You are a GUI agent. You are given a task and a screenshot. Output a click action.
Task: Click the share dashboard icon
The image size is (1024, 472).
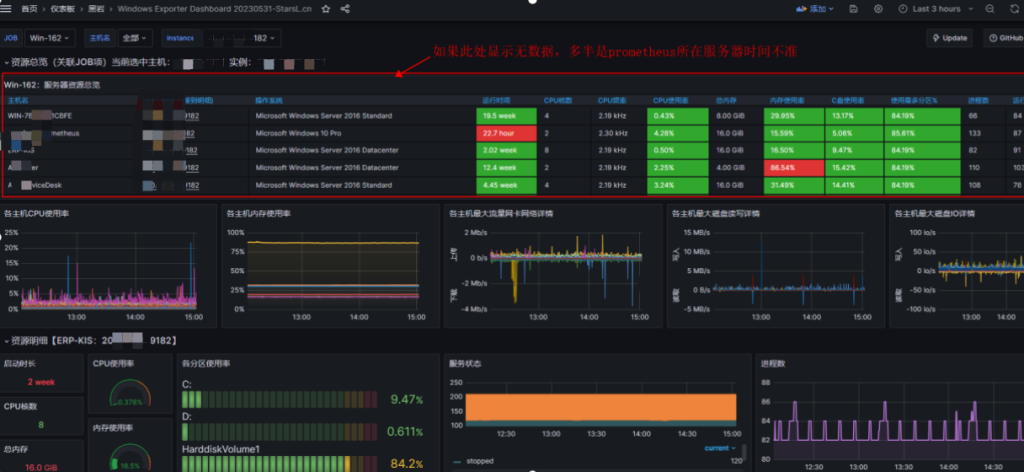pyautogui.click(x=345, y=8)
